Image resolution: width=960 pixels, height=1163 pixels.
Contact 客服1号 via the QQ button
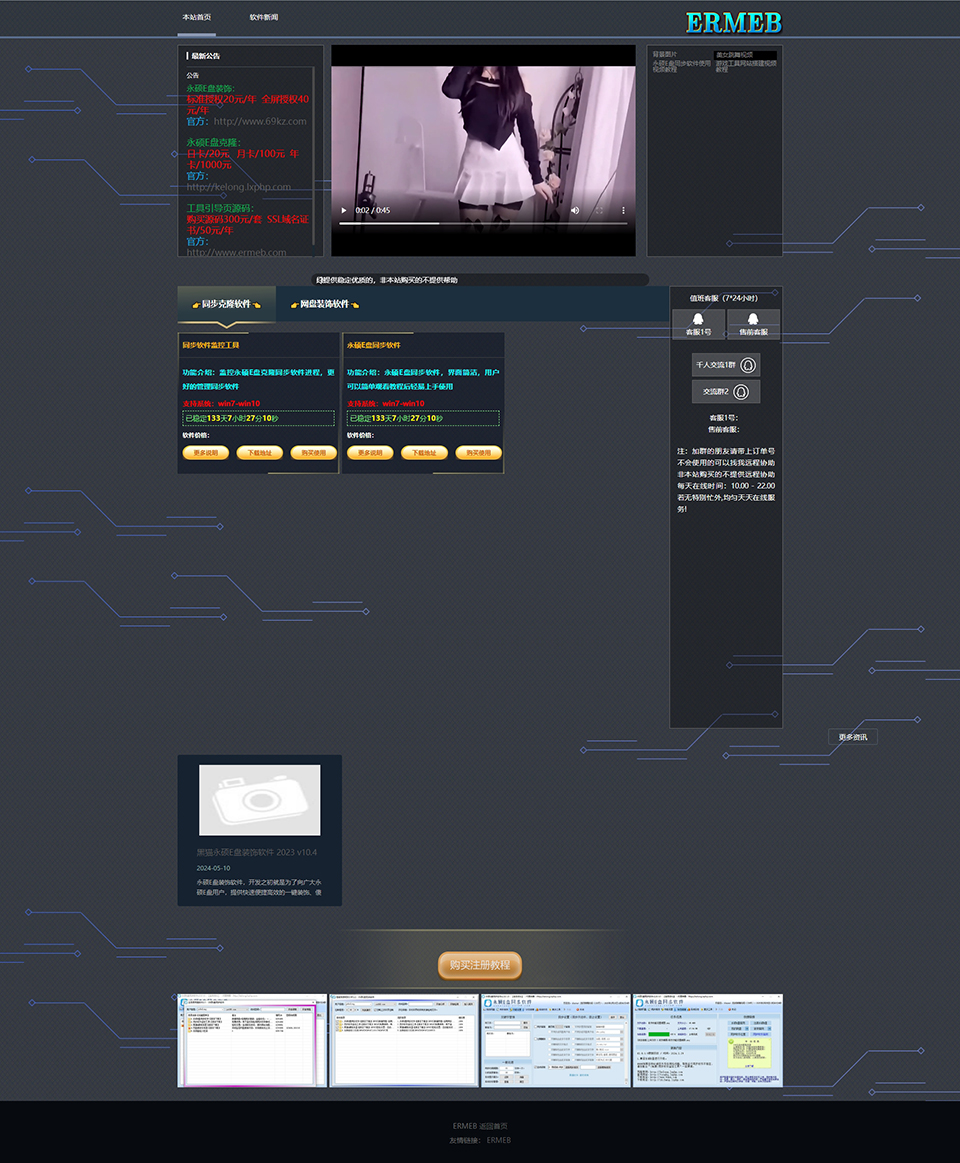coord(698,324)
